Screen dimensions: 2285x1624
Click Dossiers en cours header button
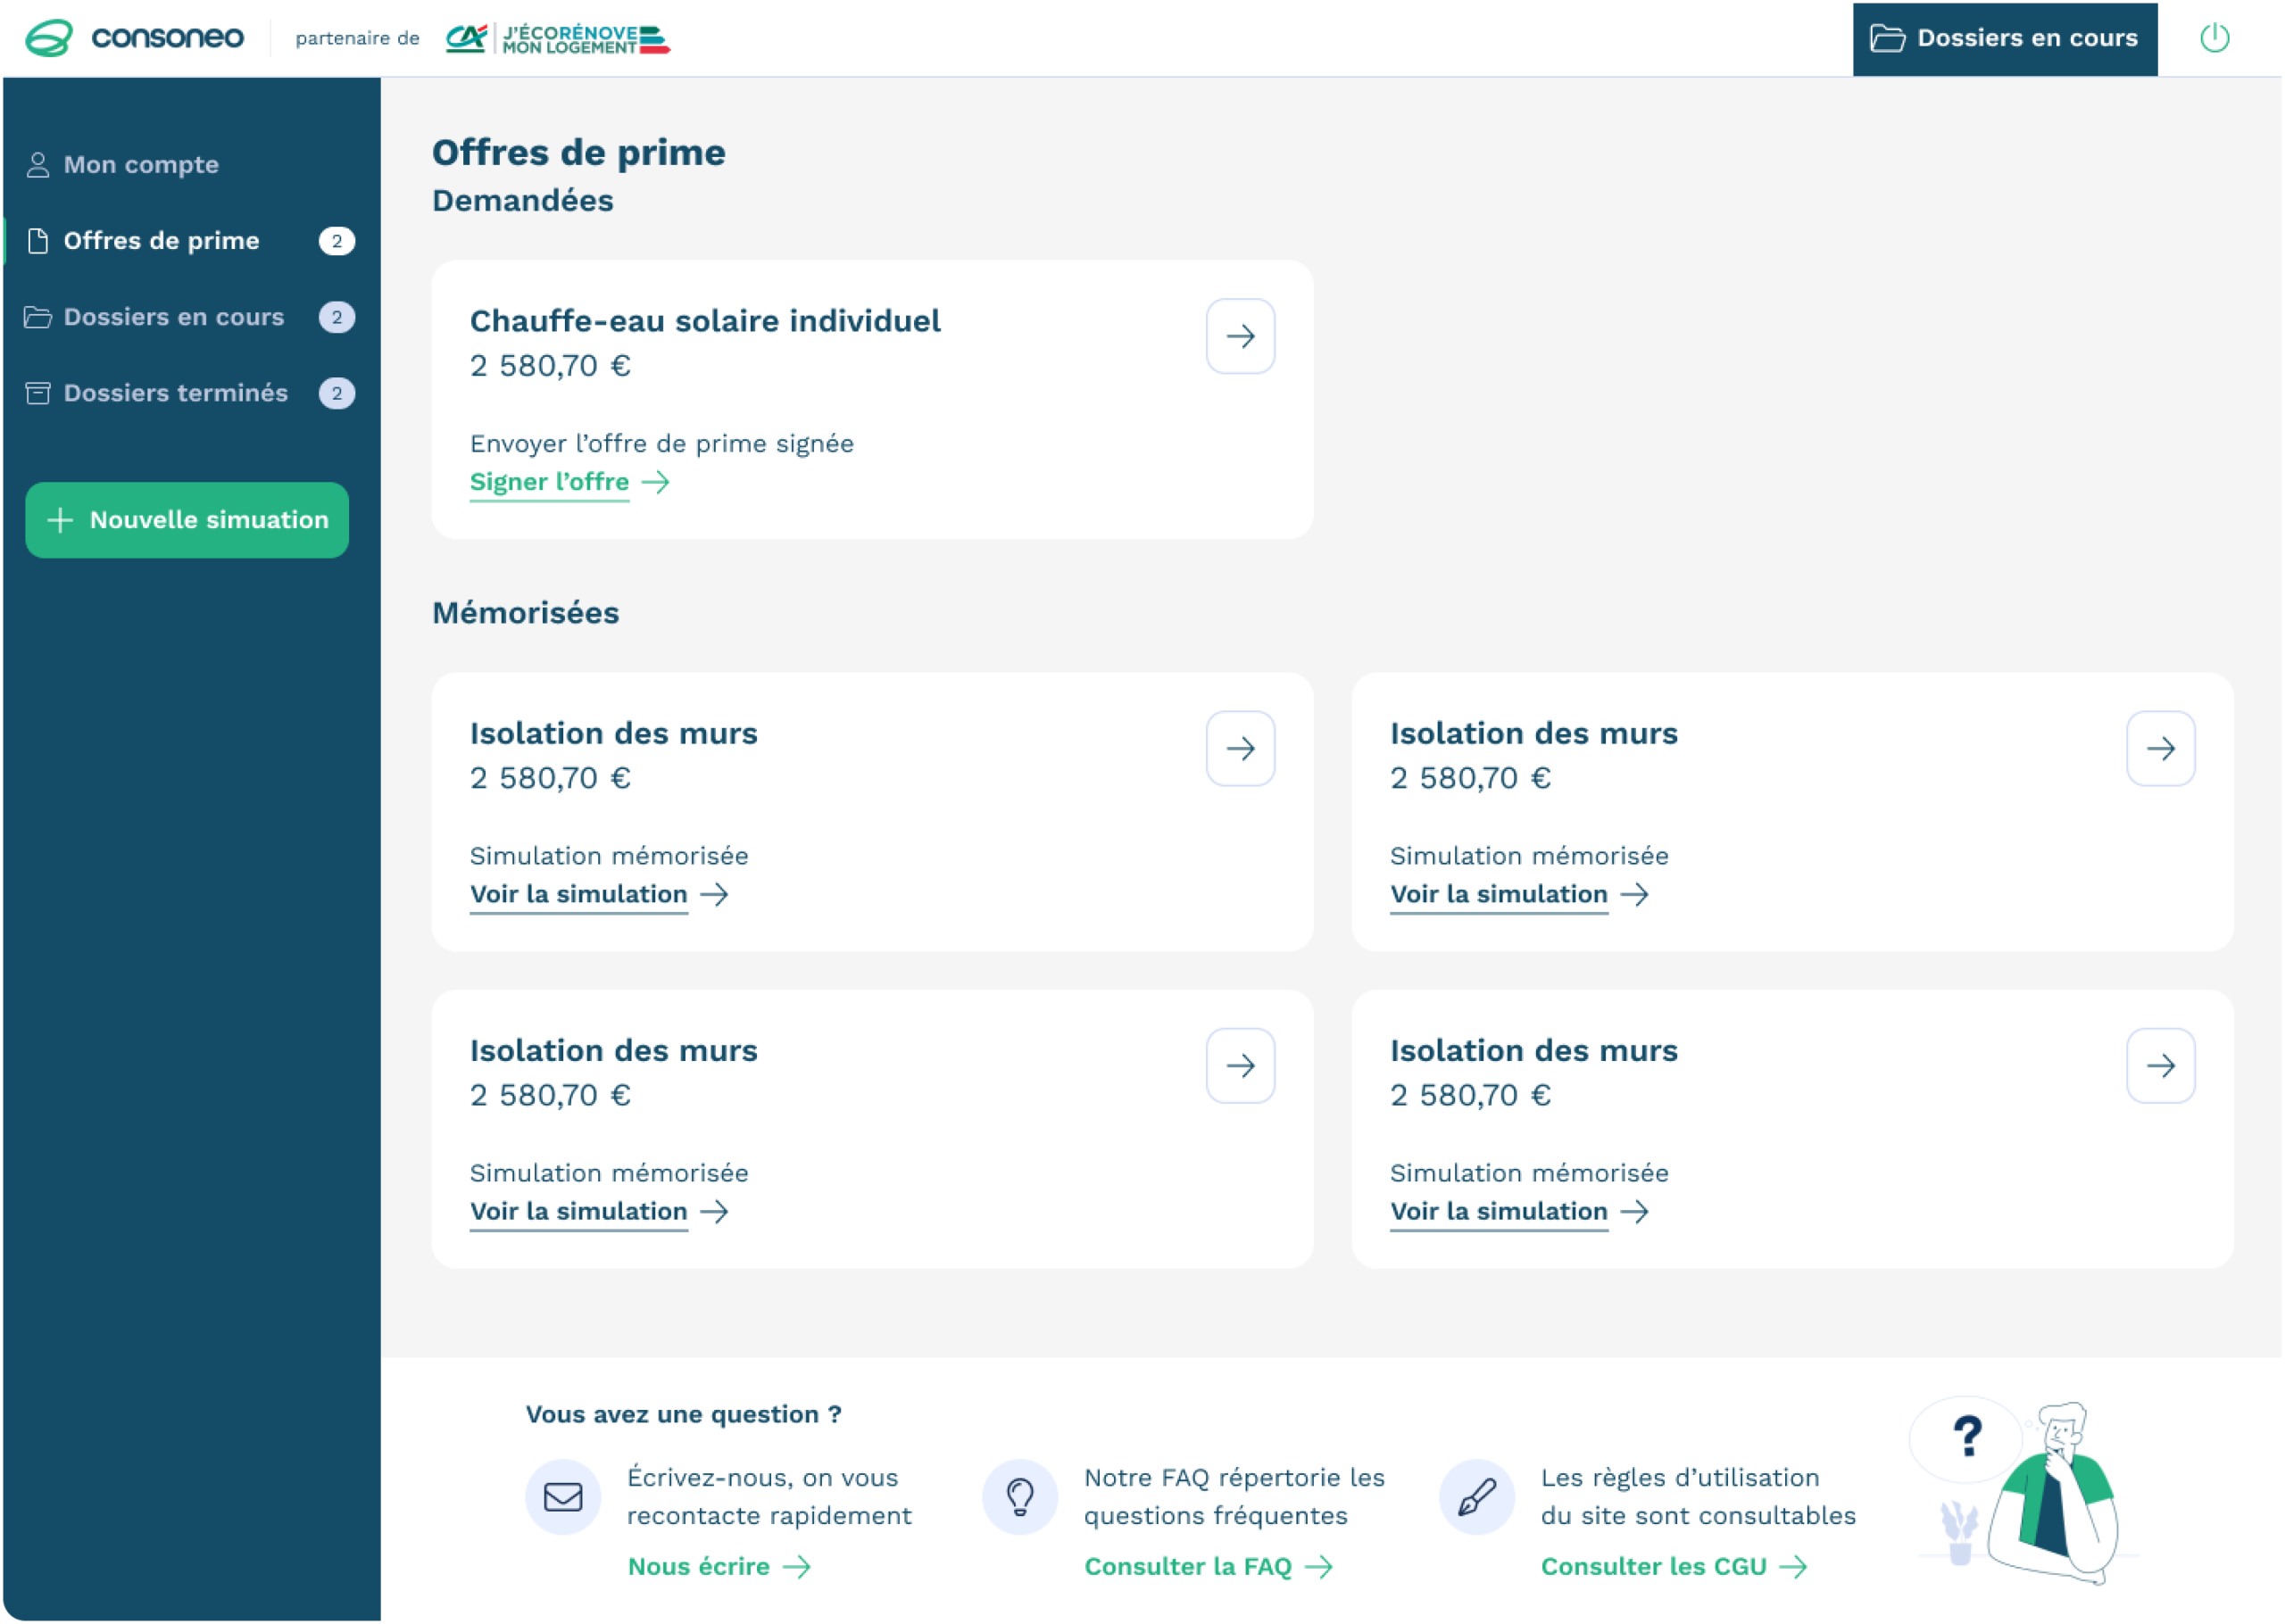click(x=2004, y=39)
